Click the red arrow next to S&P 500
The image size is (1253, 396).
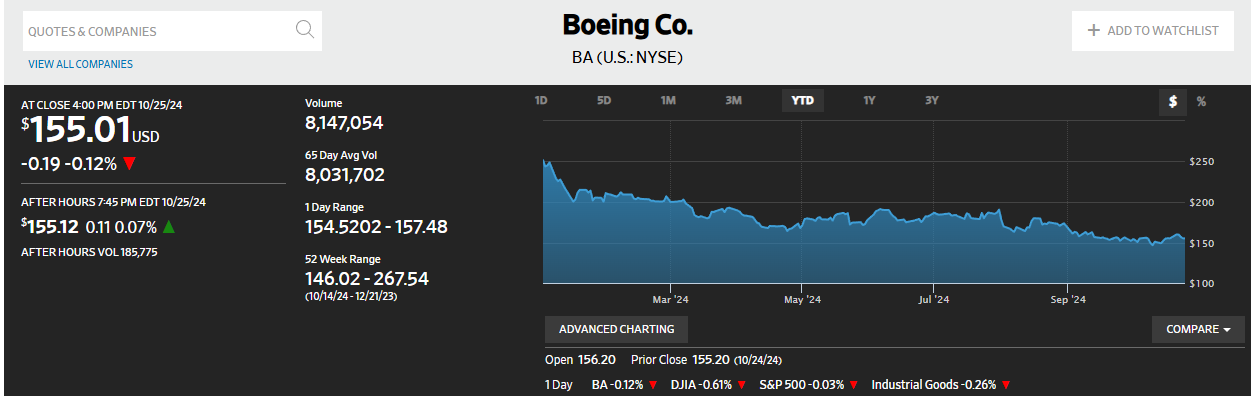pyautogui.click(x=853, y=385)
